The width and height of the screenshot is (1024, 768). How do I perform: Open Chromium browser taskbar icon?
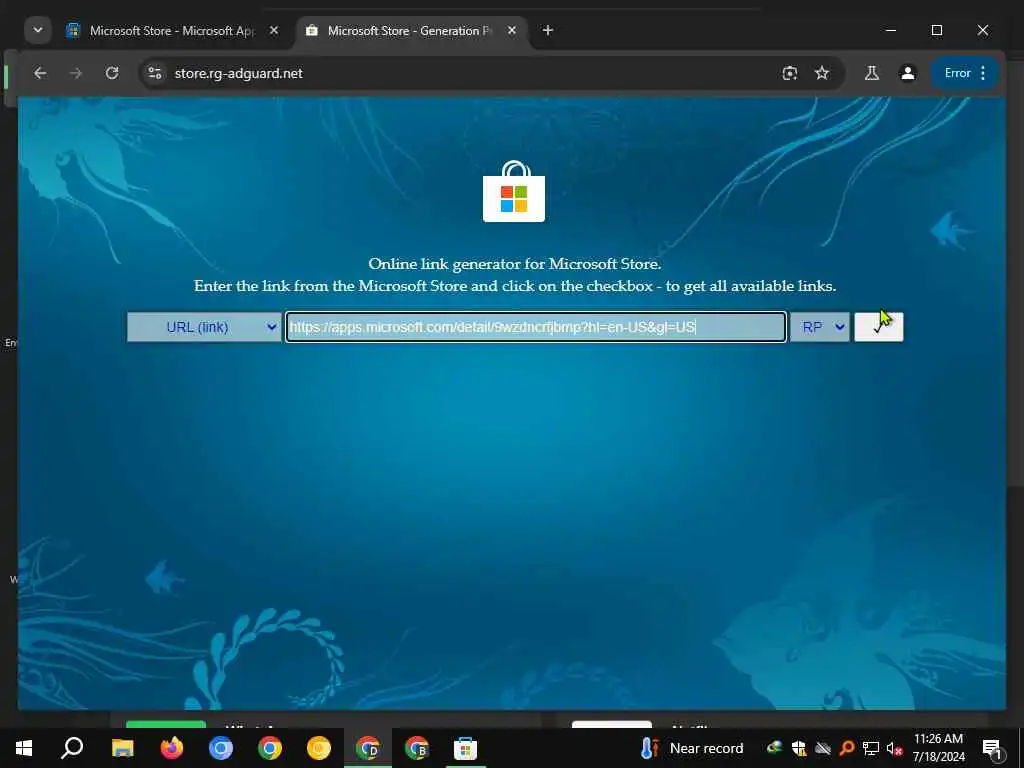point(221,748)
